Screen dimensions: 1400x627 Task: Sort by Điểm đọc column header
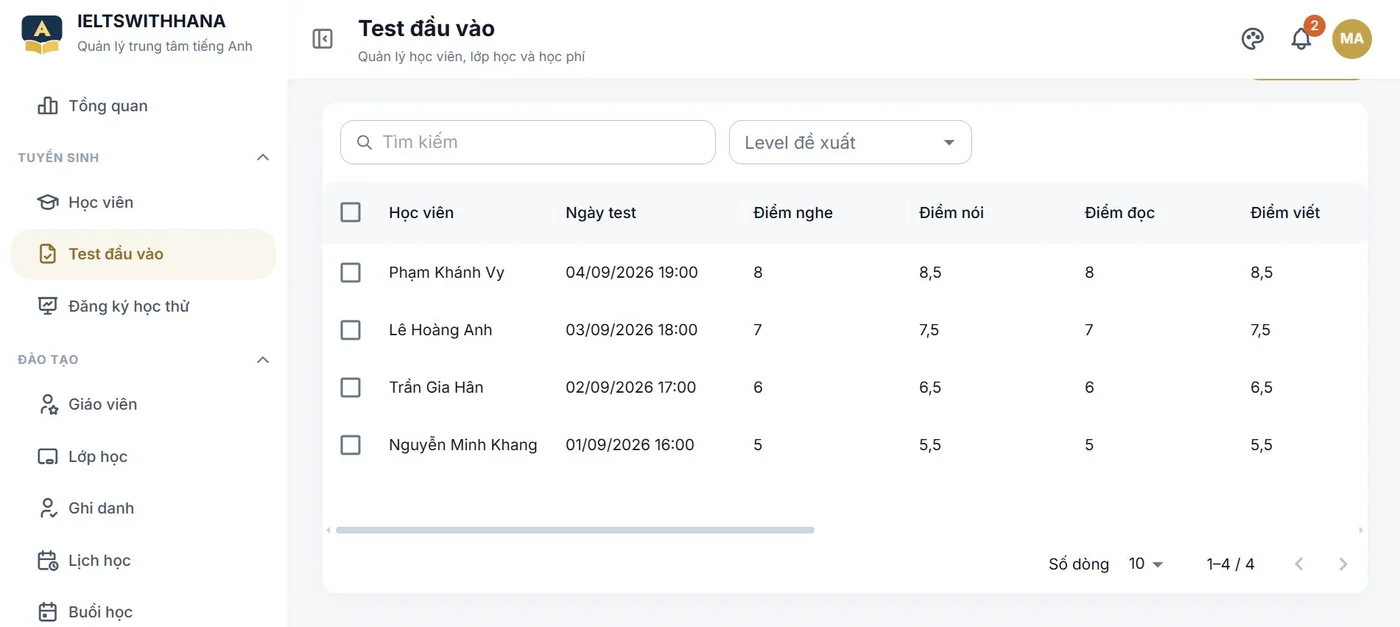1120,212
